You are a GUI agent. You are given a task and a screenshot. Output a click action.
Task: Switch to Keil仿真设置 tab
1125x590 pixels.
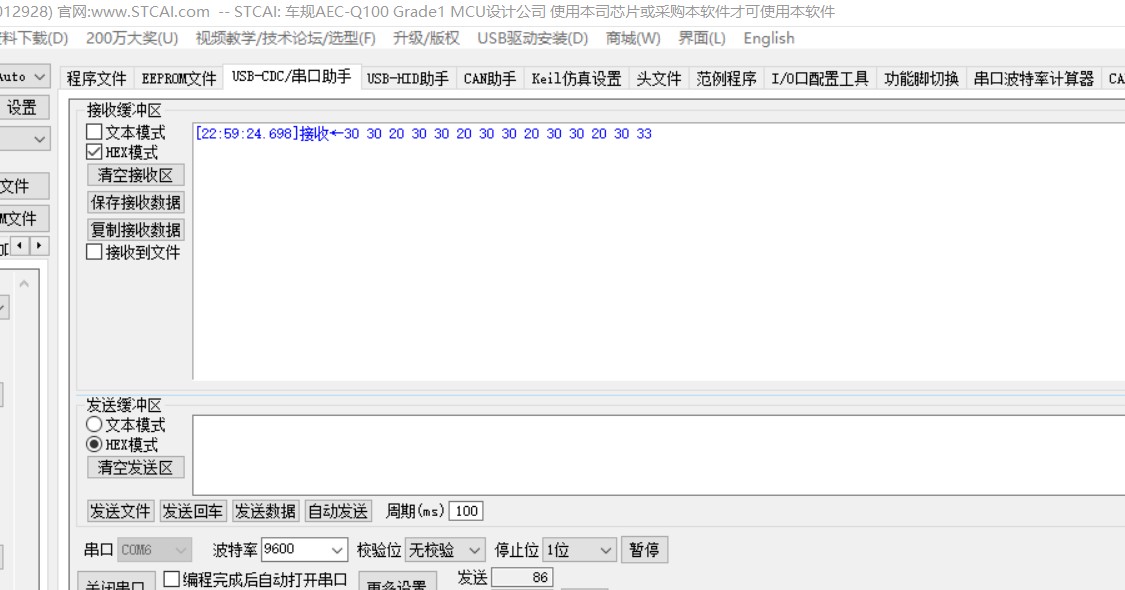pos(576,78)
